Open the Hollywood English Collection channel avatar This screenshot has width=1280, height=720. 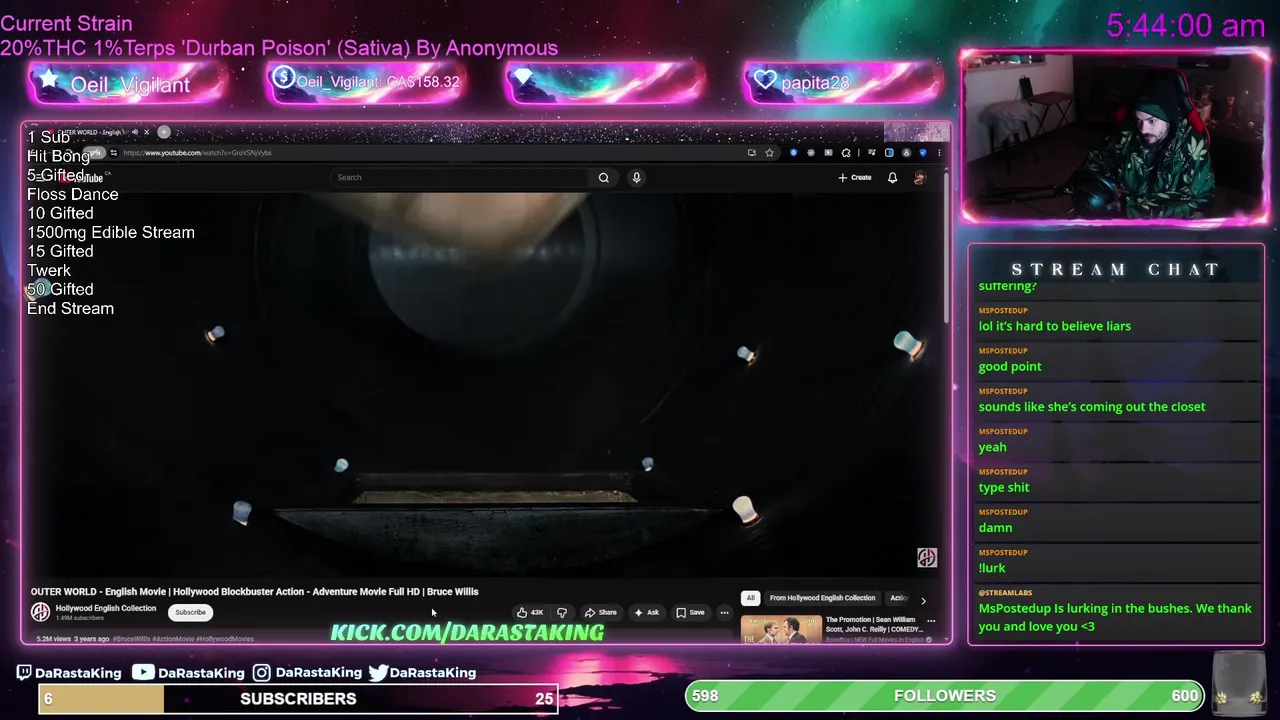(x=40, y=612)
